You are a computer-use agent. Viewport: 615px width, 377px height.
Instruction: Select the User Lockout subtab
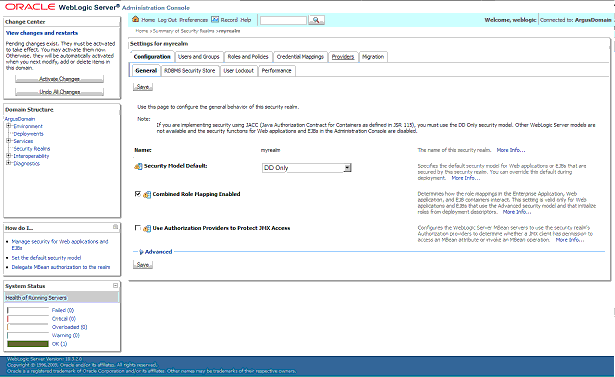(238, 71)
